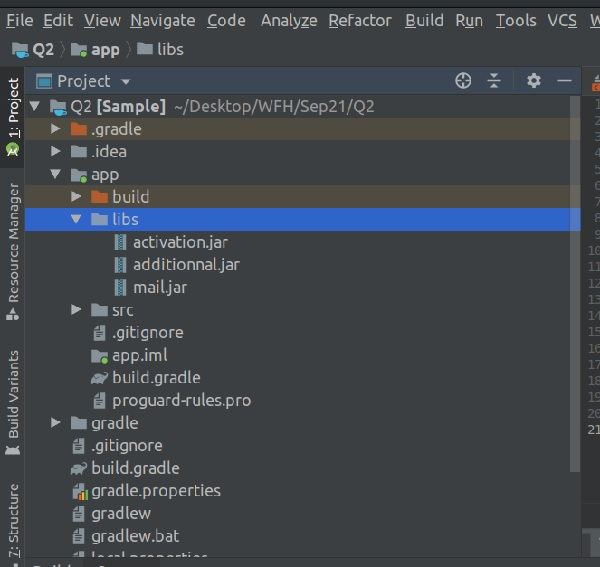Hide the Project panel with minimize icon
This screenshot has height=567, width=600.
(x=564, y=81)
